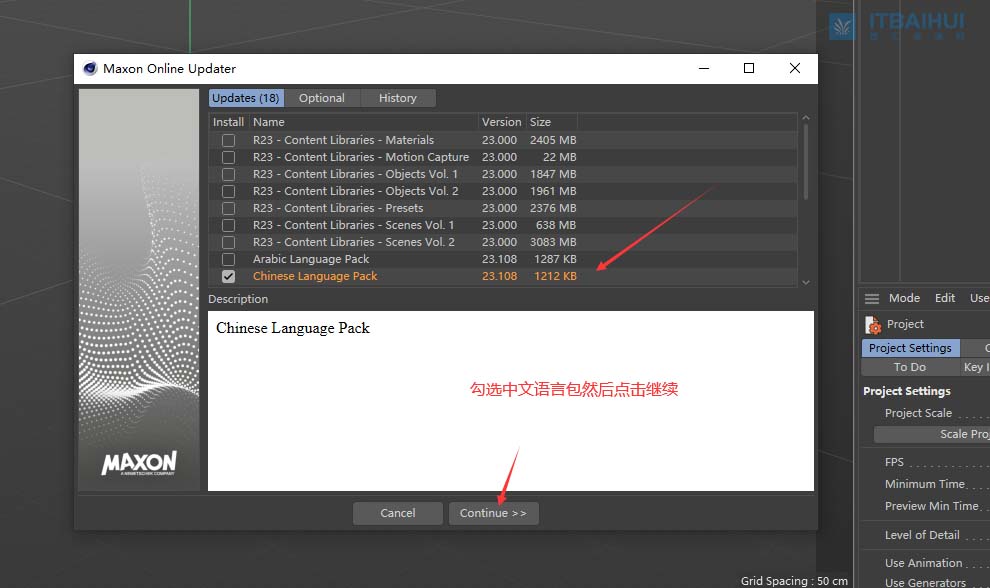
Task: Switch to the To Do tab
Action: pos(910,367)
